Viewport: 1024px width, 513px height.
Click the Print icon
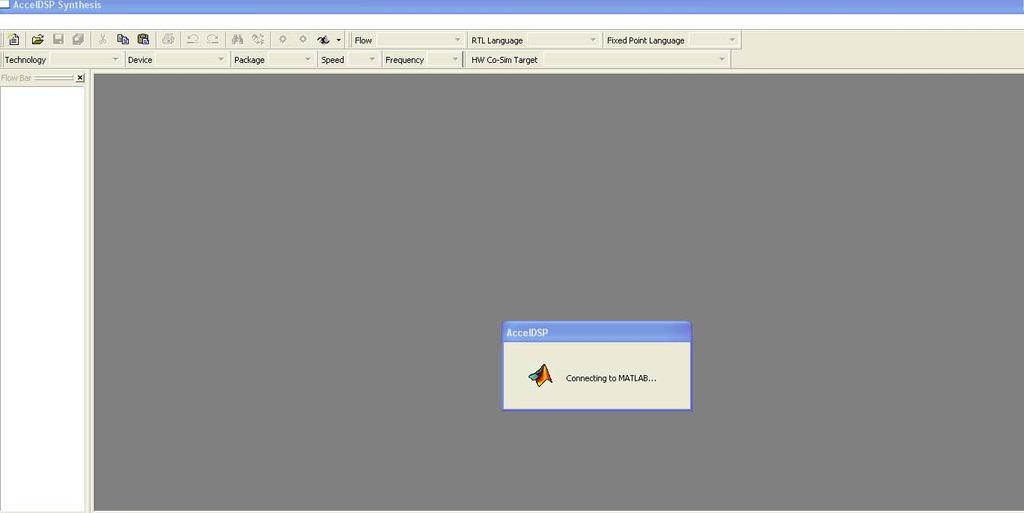click(x=168, y=40)
